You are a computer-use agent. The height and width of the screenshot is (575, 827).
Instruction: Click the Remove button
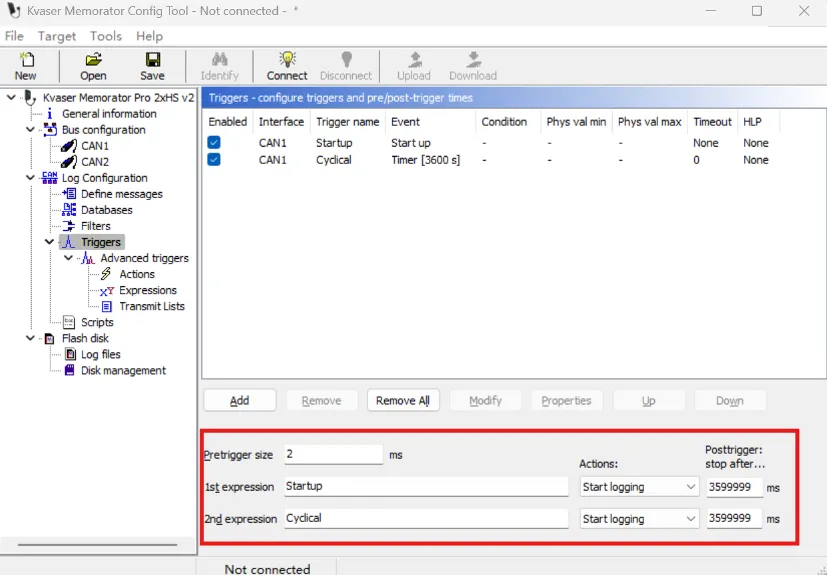[x=322, y=400]
